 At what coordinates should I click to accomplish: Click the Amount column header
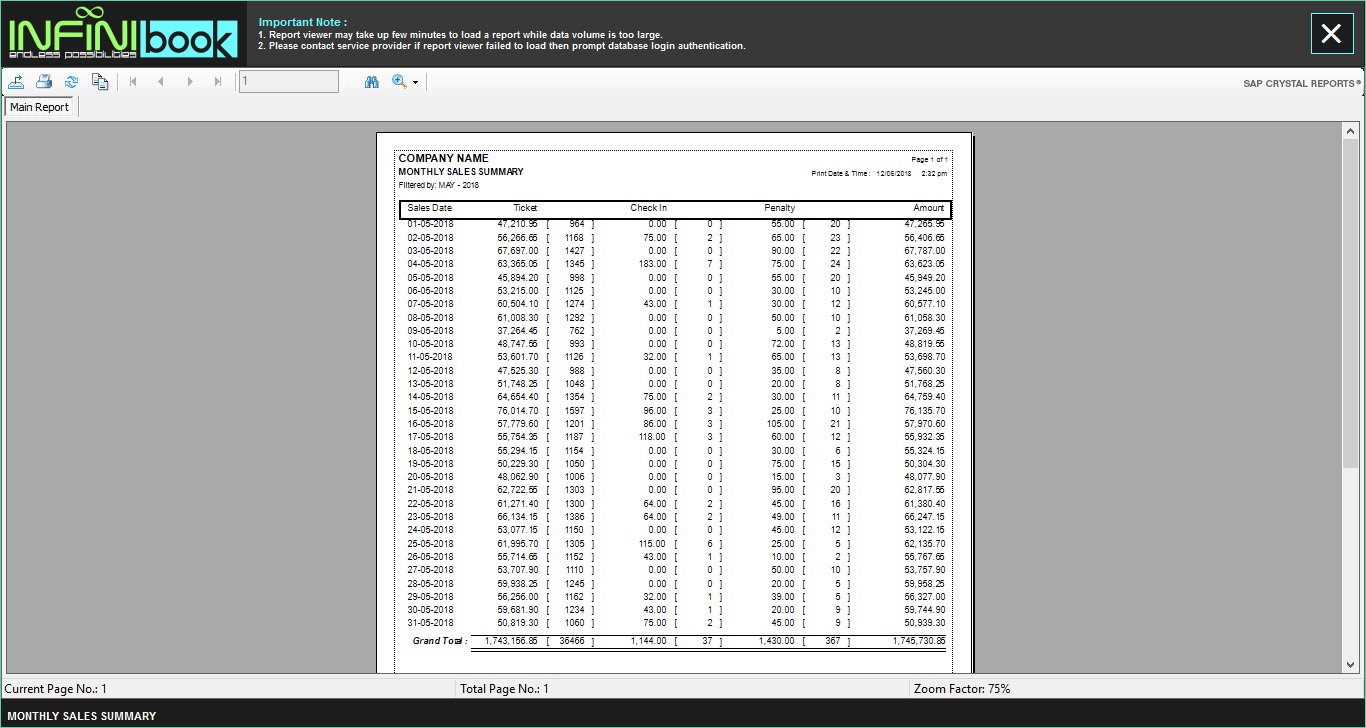(x=928, y=208)
